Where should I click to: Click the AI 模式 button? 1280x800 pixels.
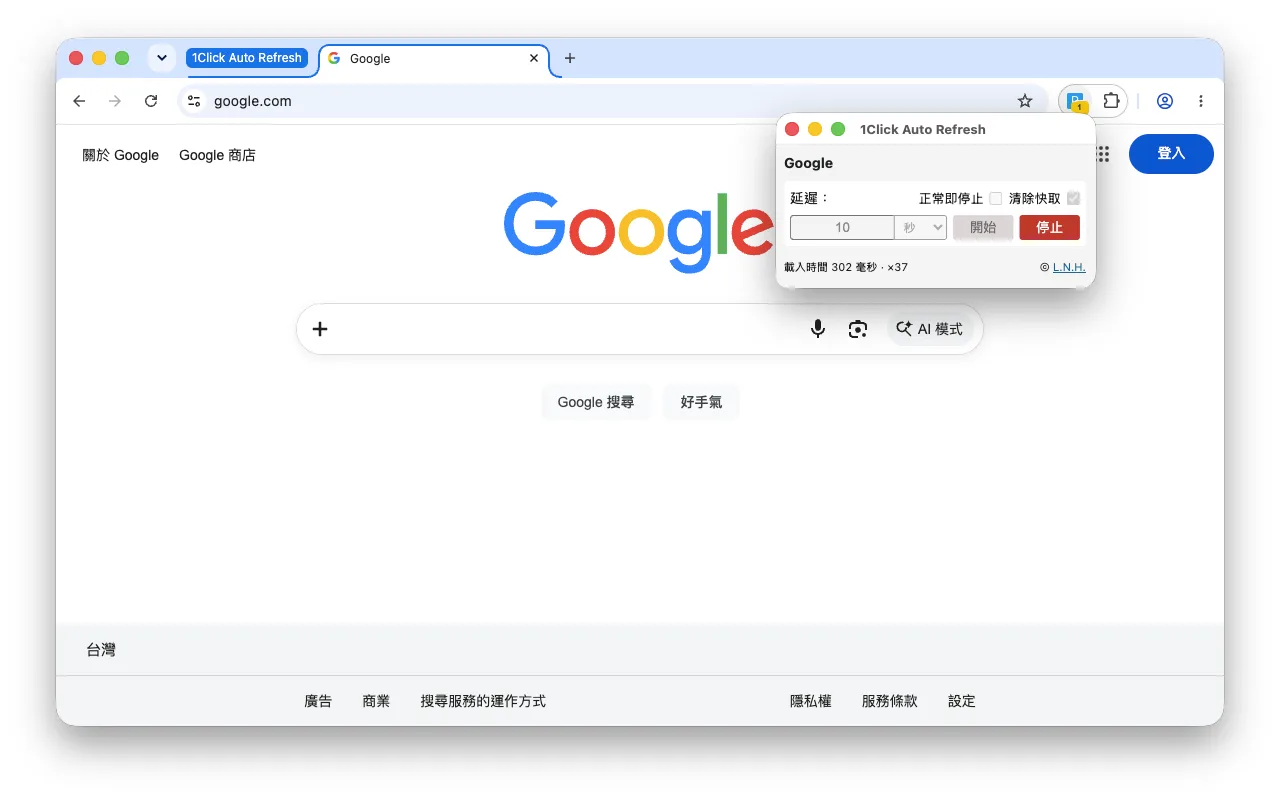930,329
